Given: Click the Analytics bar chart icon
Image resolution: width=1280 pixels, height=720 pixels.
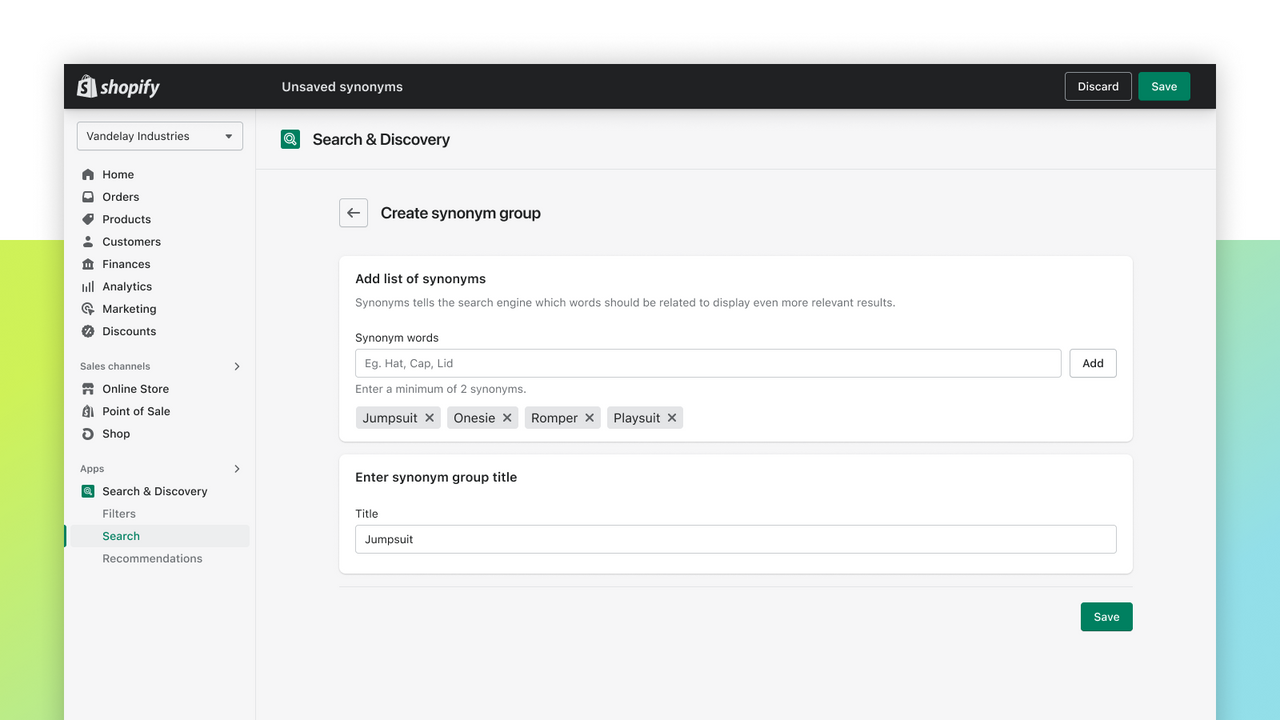Looking at the screenshot, I should (88, 287).
